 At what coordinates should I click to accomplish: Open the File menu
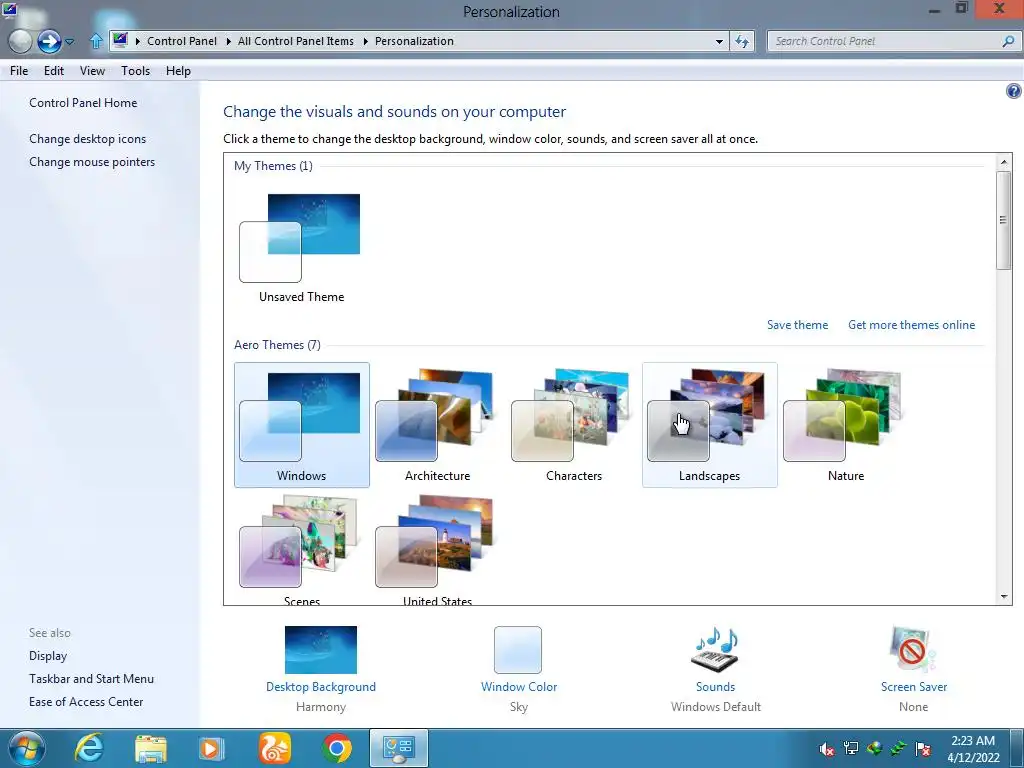pyautogui.click(x=19, y=71)
